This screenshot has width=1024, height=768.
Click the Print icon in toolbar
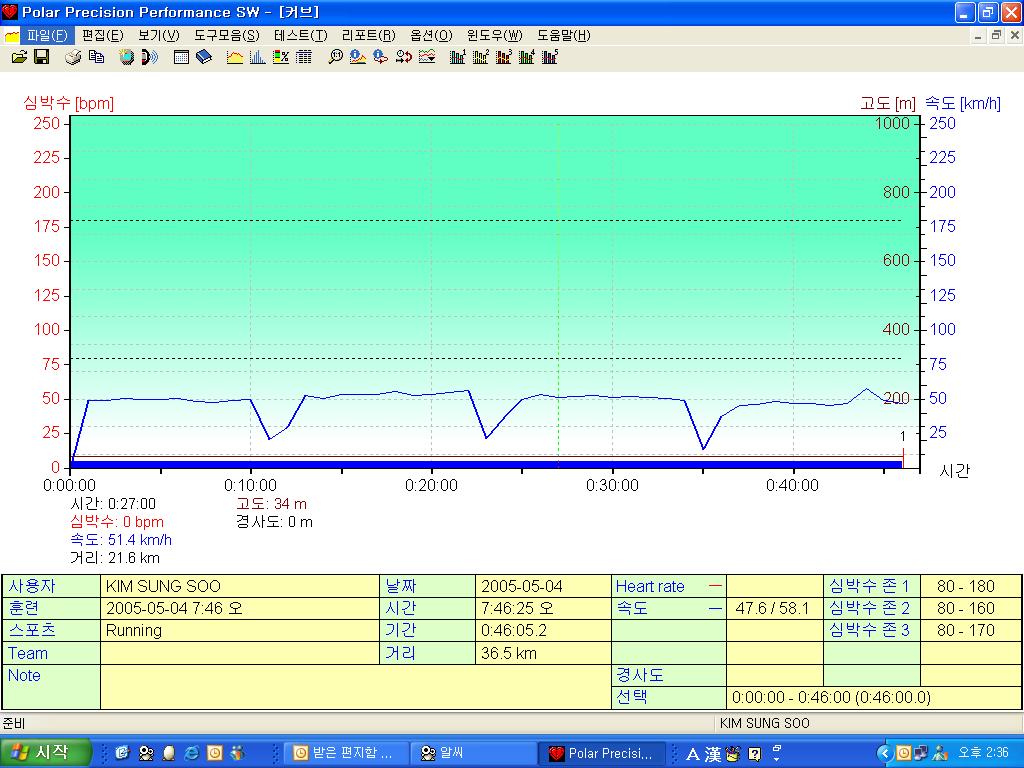coord(73,57)
